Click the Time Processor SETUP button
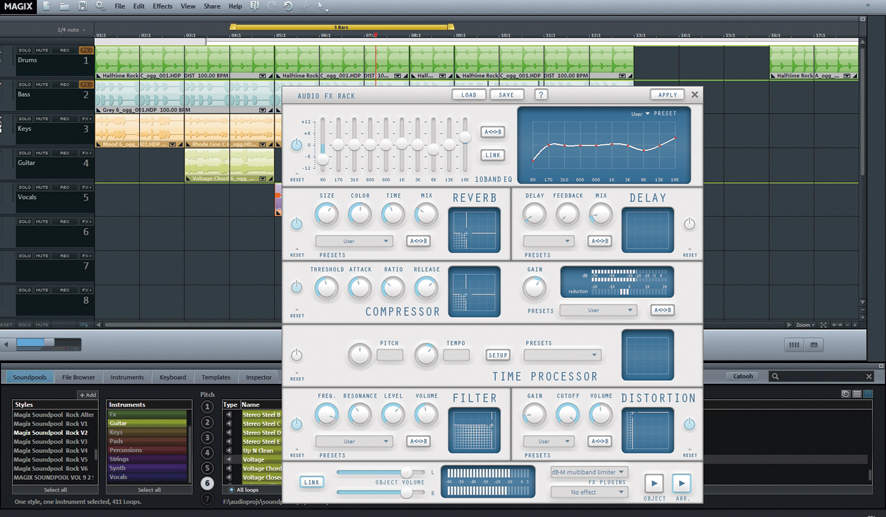Viewport: 886px width, 517px height. coord(498,355)
